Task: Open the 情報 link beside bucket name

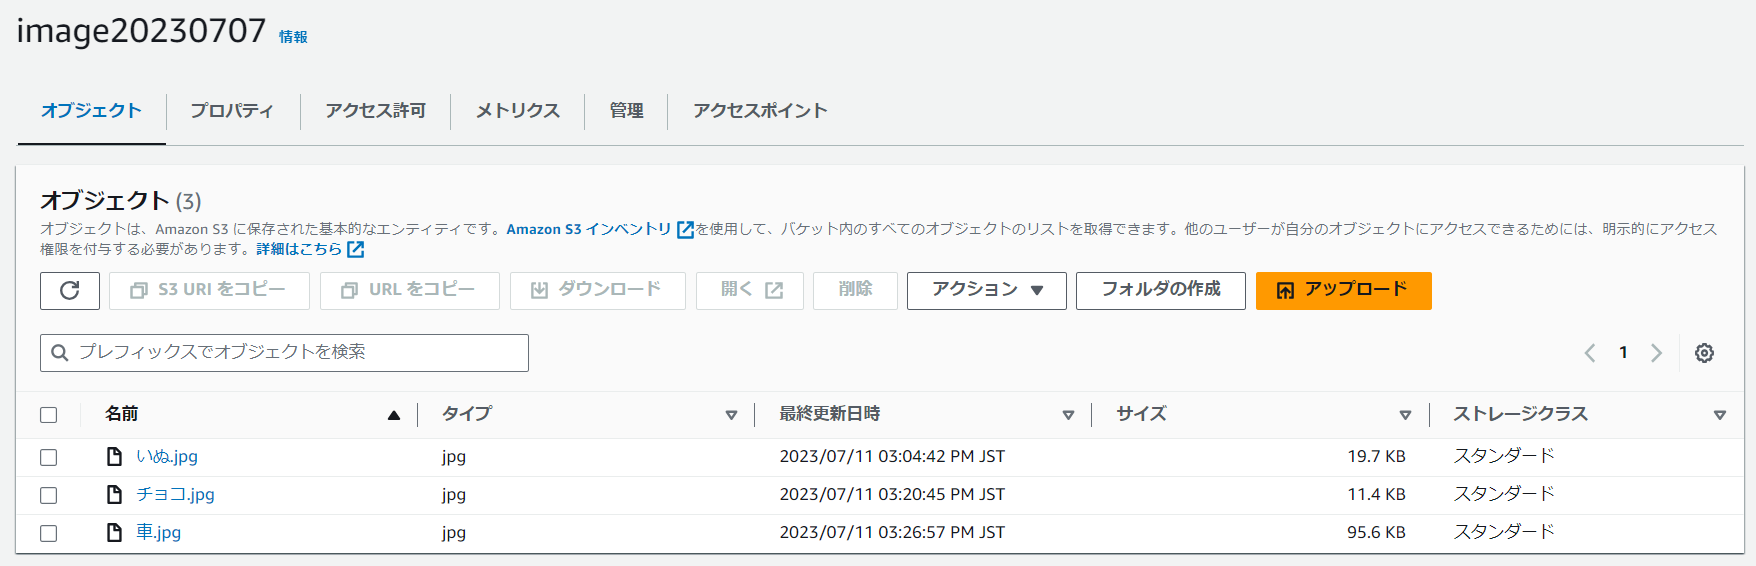Action: 293,37
